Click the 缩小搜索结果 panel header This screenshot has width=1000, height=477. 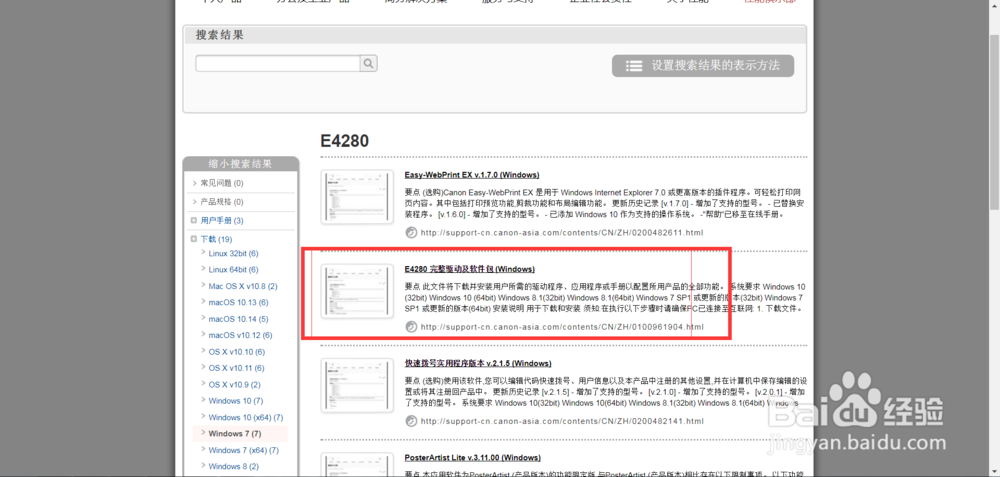tap(240, 164)
